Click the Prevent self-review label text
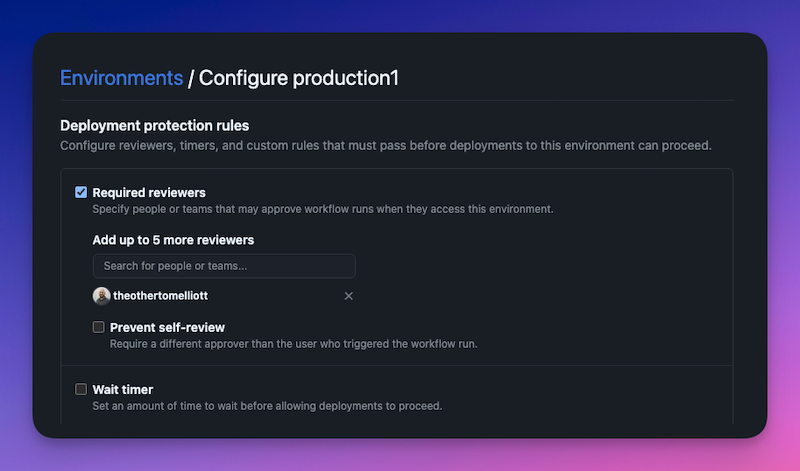 pyautogui.click(x=167, y=327)
